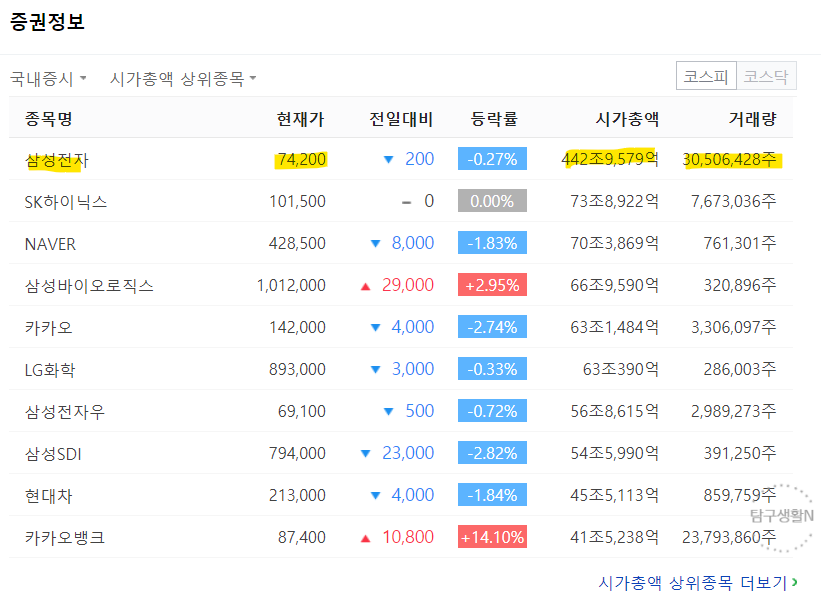Click the -1.83% change badge
The width and height of the screenshot is (821, 597).
492,243
